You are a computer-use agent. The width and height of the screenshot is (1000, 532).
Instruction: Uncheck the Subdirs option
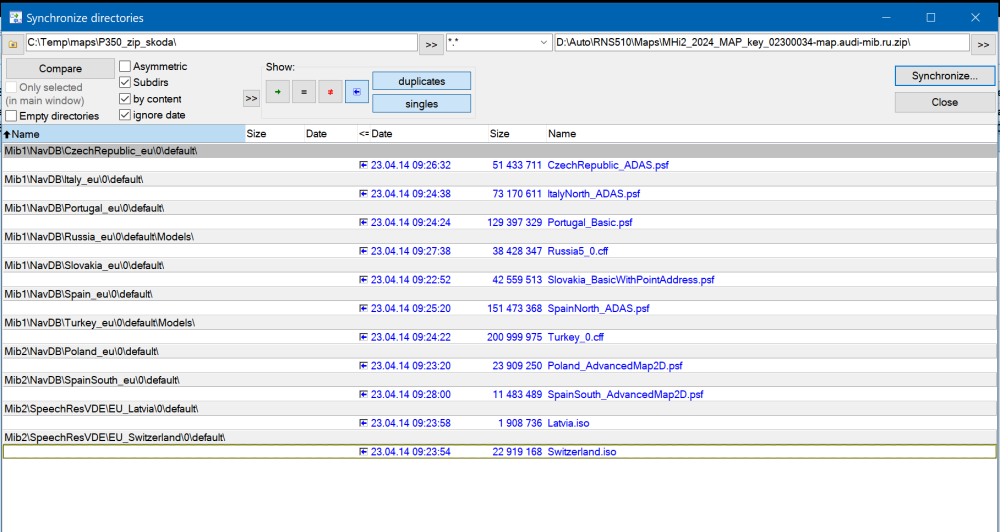click(125, 82)
